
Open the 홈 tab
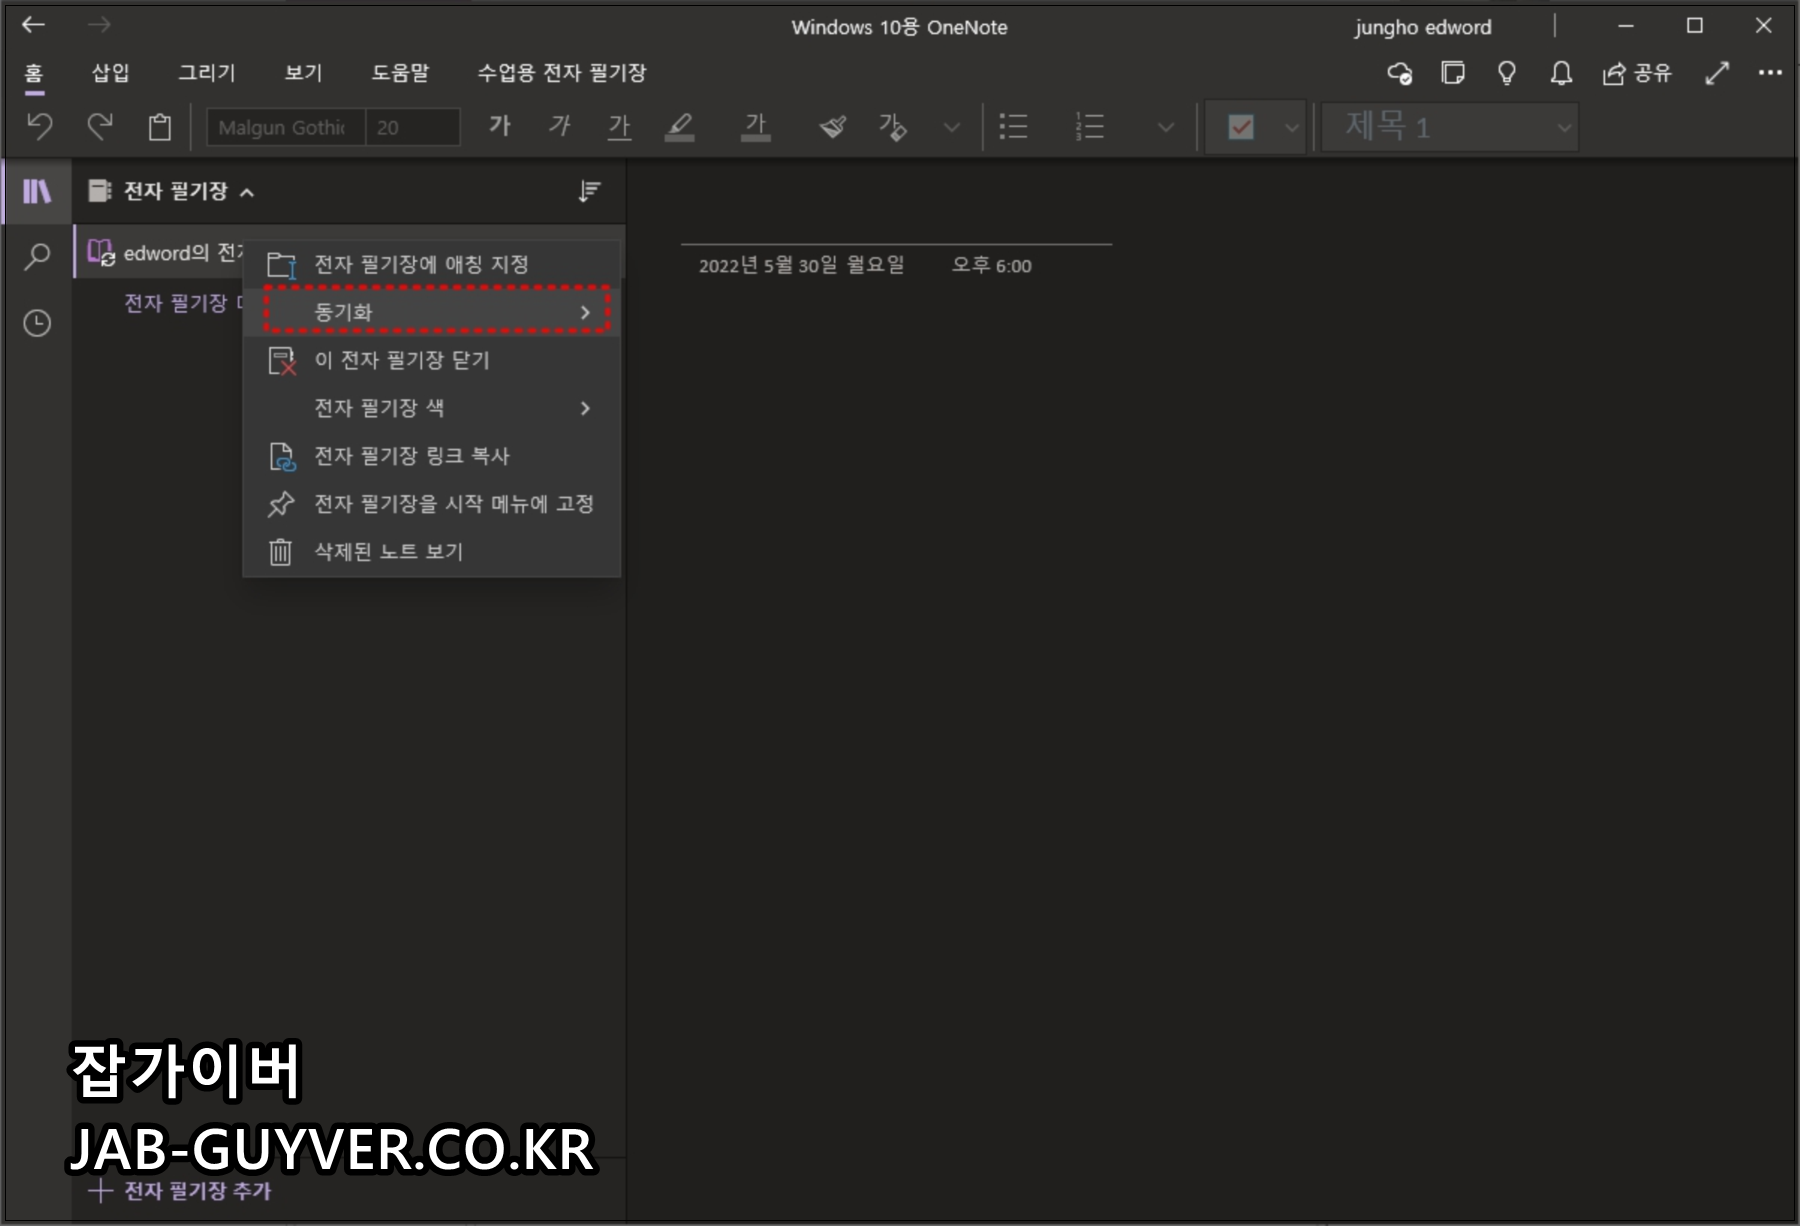click(x=34, y=73)
